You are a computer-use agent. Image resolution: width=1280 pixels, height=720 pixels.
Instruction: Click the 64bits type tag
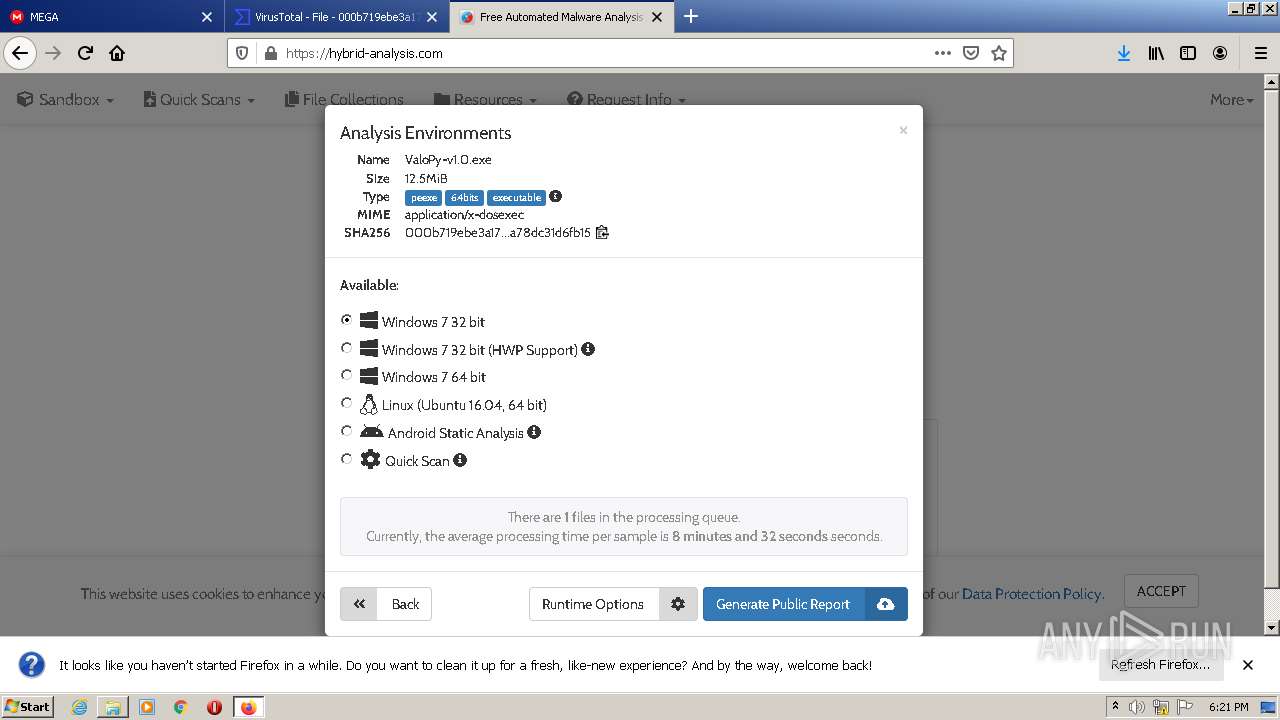(x=464, y=198)
